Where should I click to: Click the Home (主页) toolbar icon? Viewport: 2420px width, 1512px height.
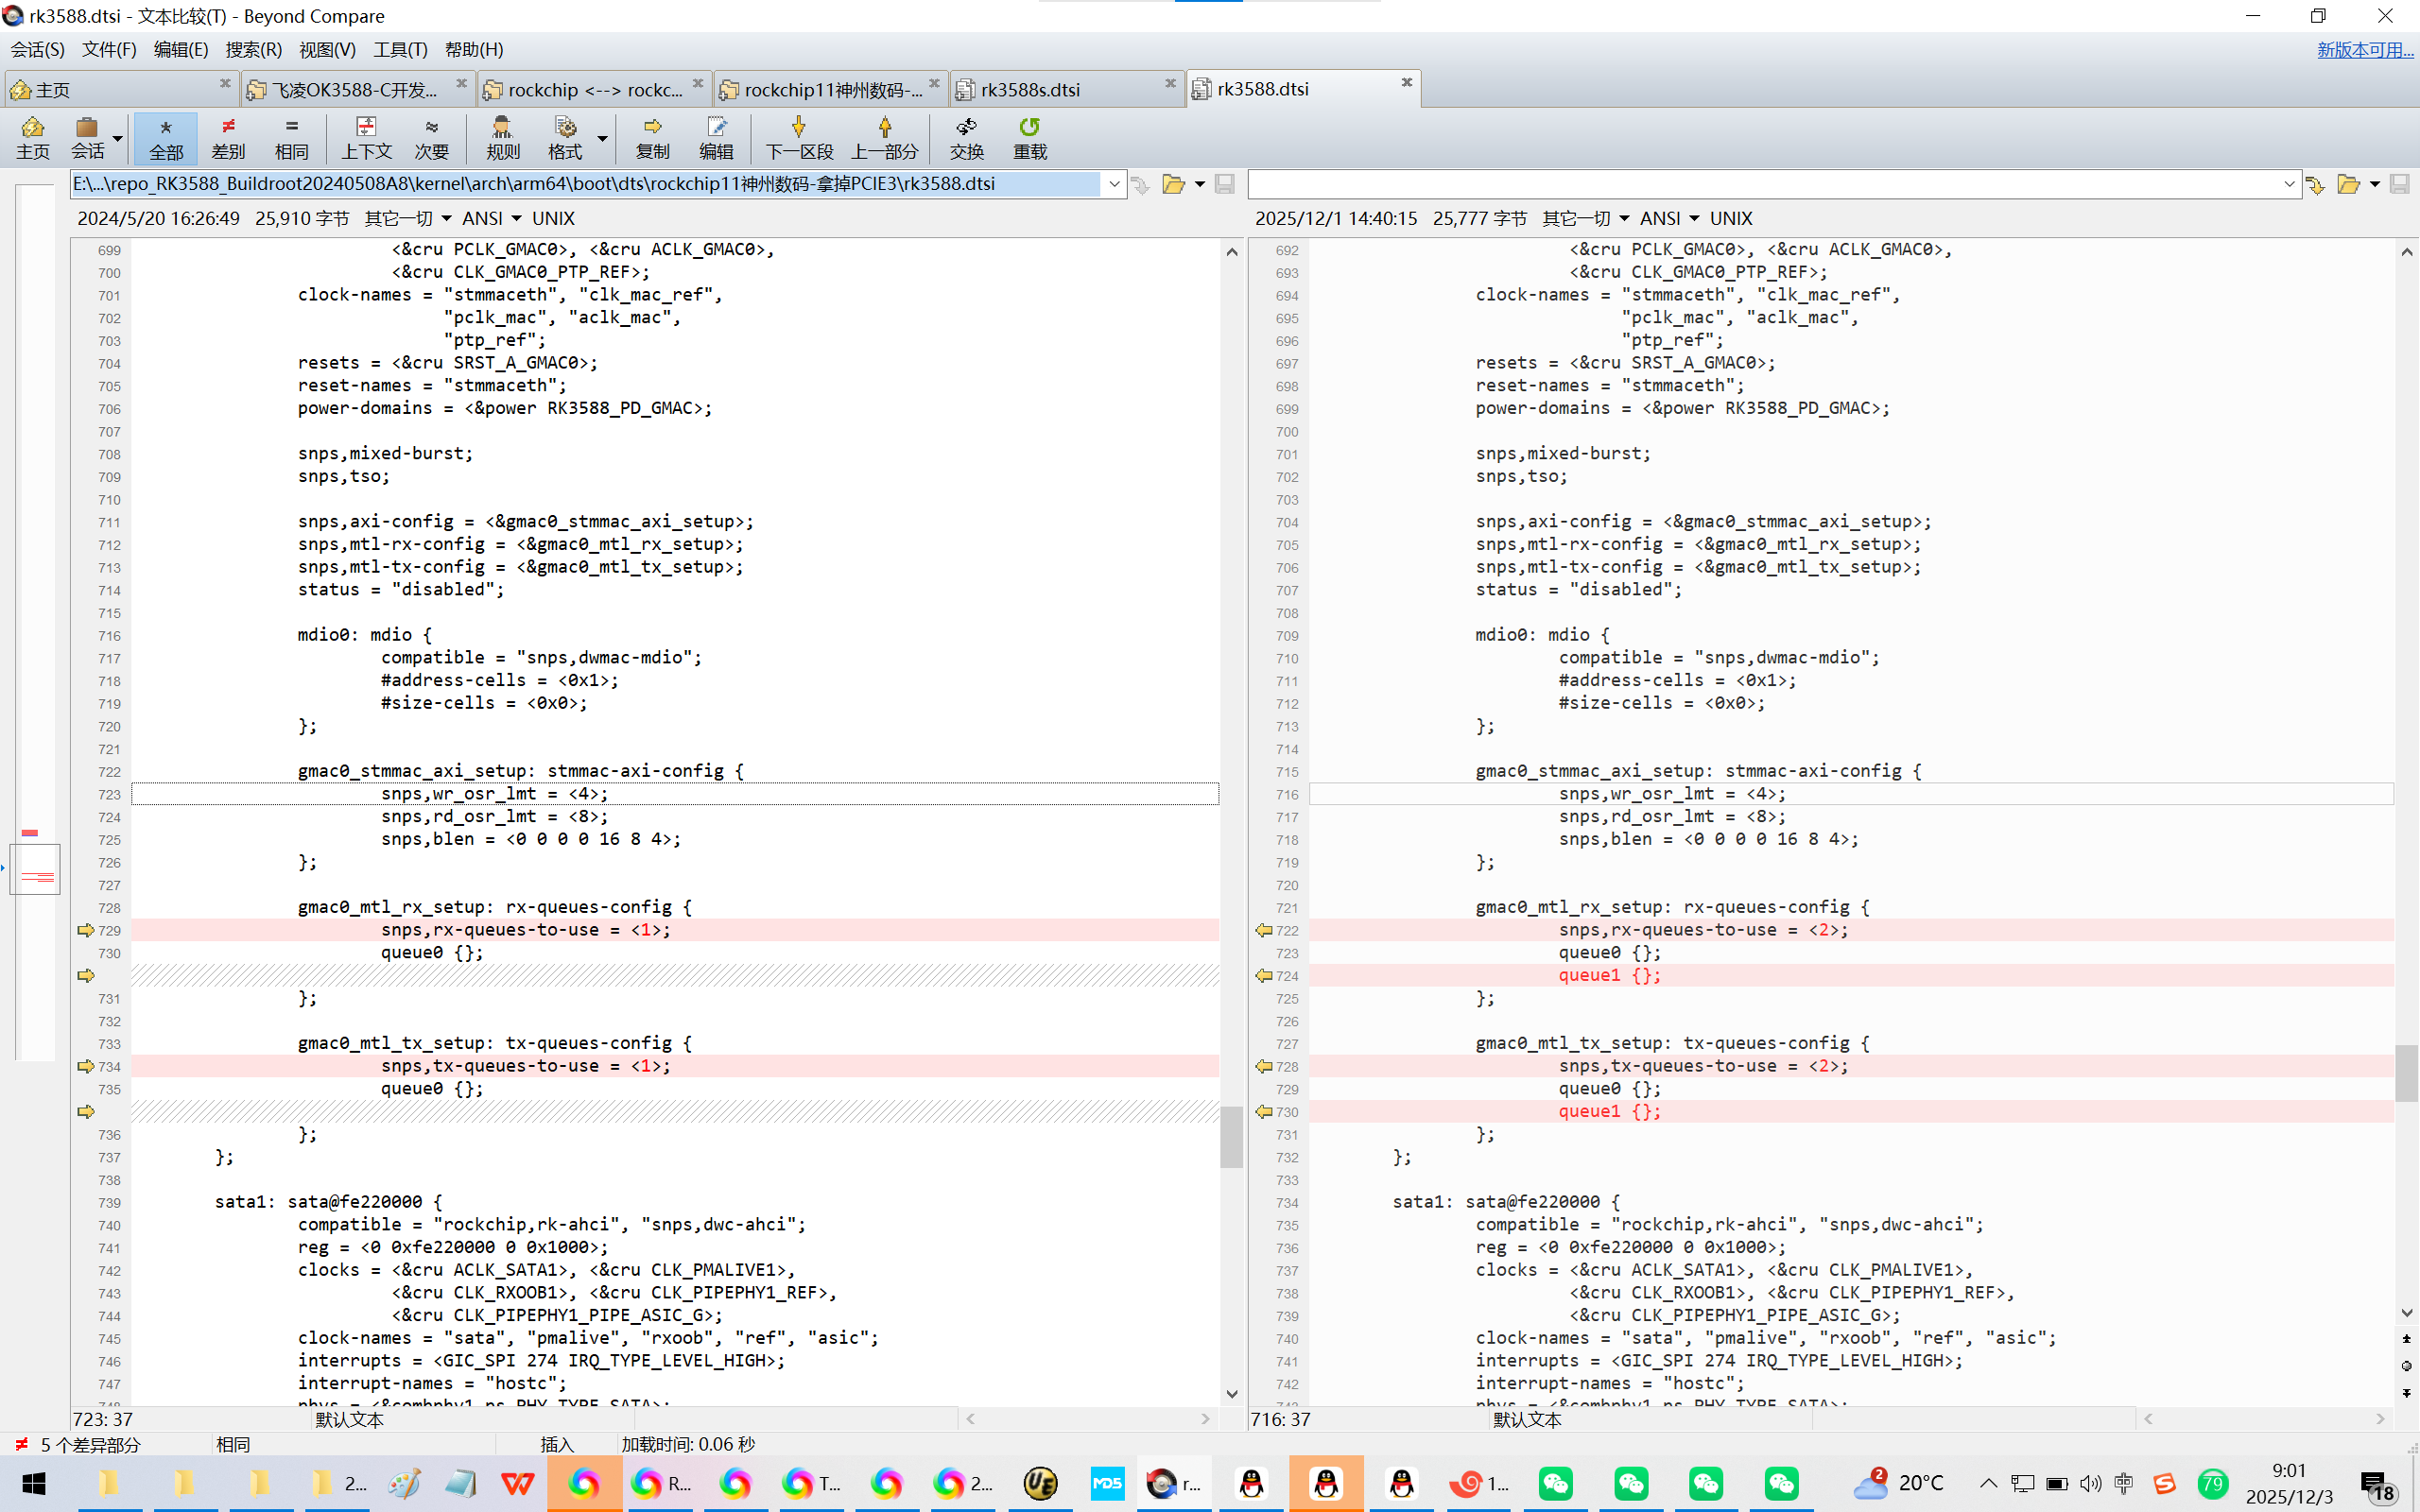[32, 137]
